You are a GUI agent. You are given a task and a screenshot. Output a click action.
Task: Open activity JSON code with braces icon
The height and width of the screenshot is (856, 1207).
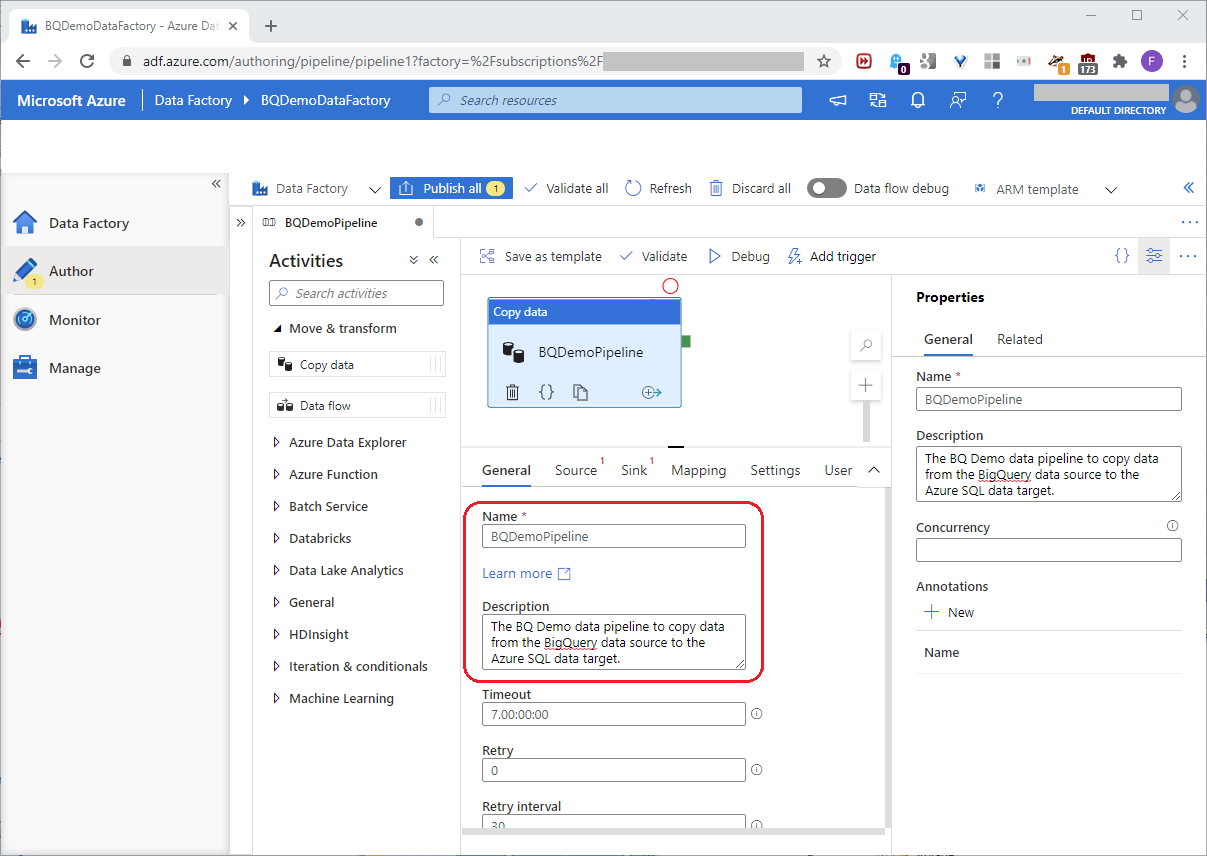click(546, 393)
